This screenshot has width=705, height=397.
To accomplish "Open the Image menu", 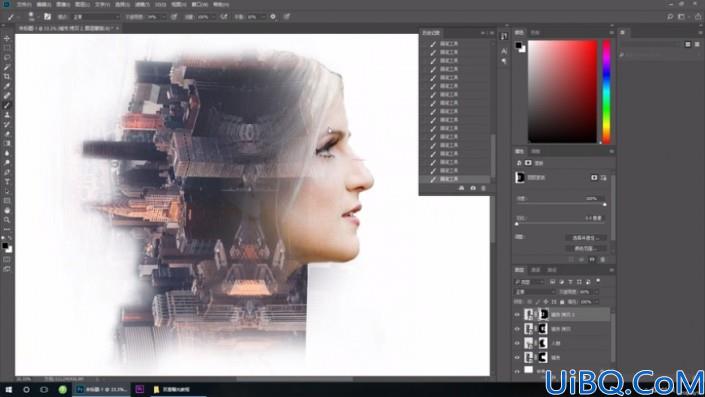I will coord(62,4).
